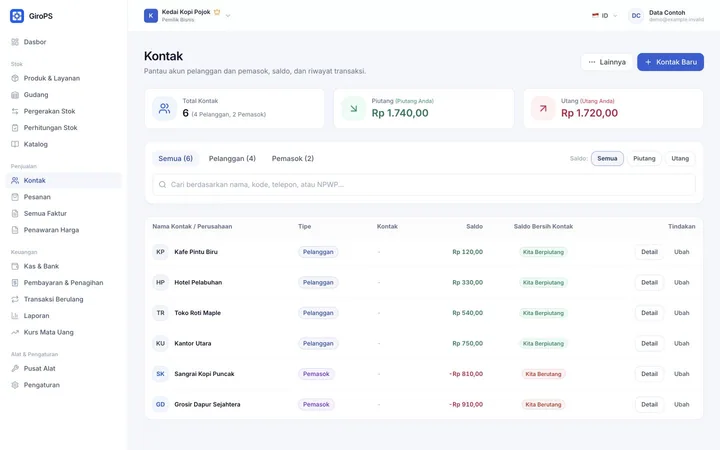The image size is (720, 450).
Task: Filter saldo by Semua pill
Action: coord(607,158)
